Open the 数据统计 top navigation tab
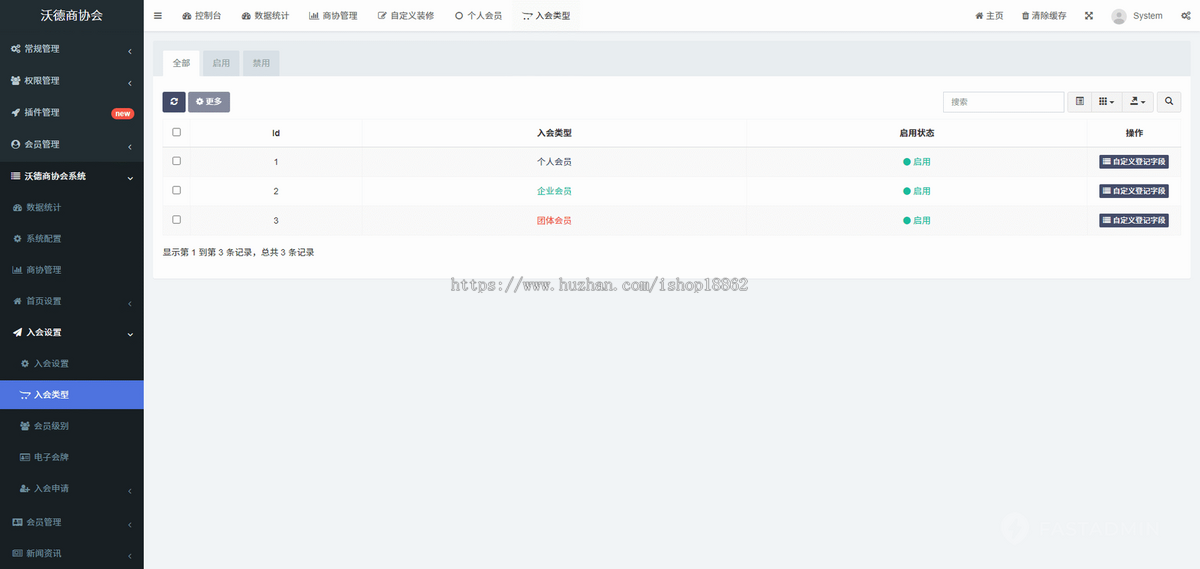The width and height of the screenshot is (1200, 569). [265, 16]
